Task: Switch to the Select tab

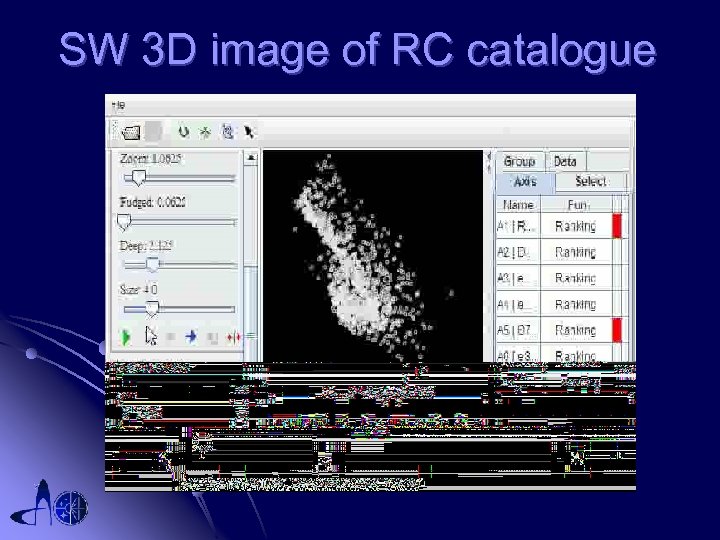Action: tap(591, 181)
